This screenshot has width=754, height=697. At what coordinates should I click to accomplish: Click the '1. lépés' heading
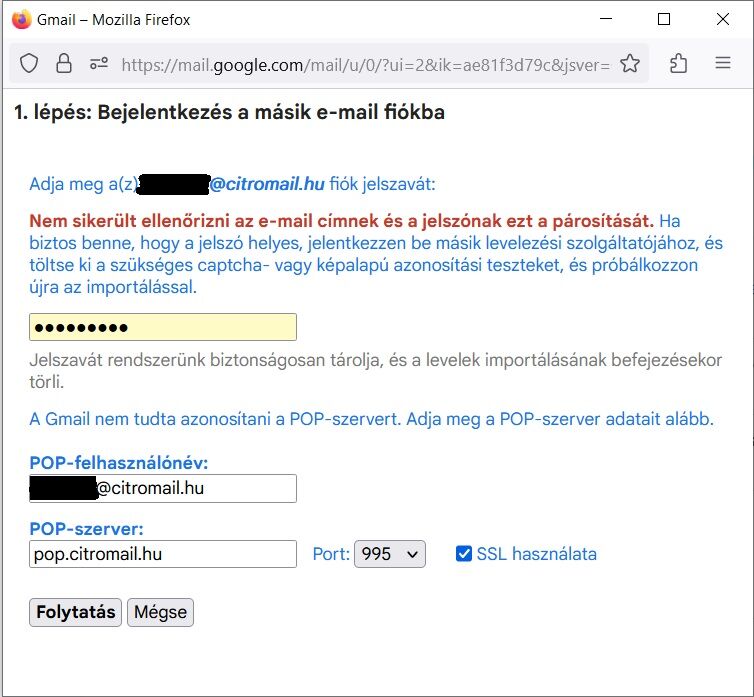click(229, 112)
